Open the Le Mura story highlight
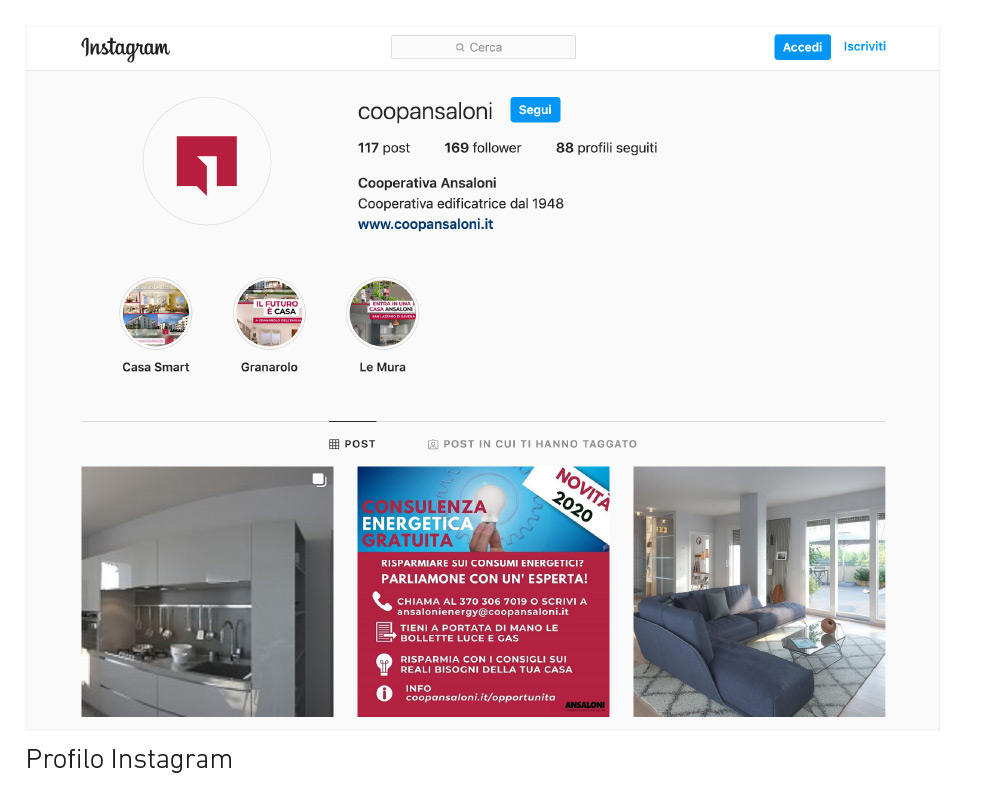1000x800 pixels. 383,313
